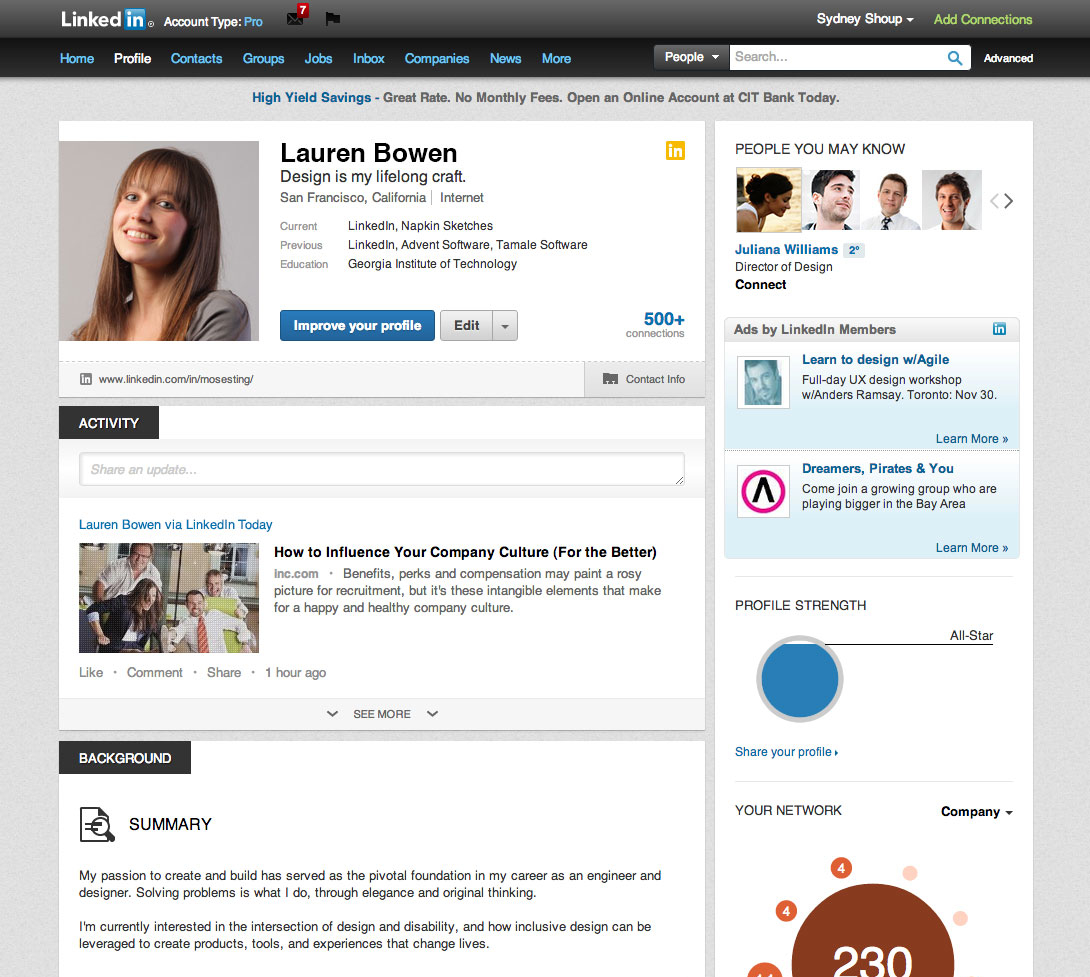Image resolution: width=1090 pixels, height=977 pixels.
Task: Go to Home tab
Action: pyautogui.click(x=76, y=58)
